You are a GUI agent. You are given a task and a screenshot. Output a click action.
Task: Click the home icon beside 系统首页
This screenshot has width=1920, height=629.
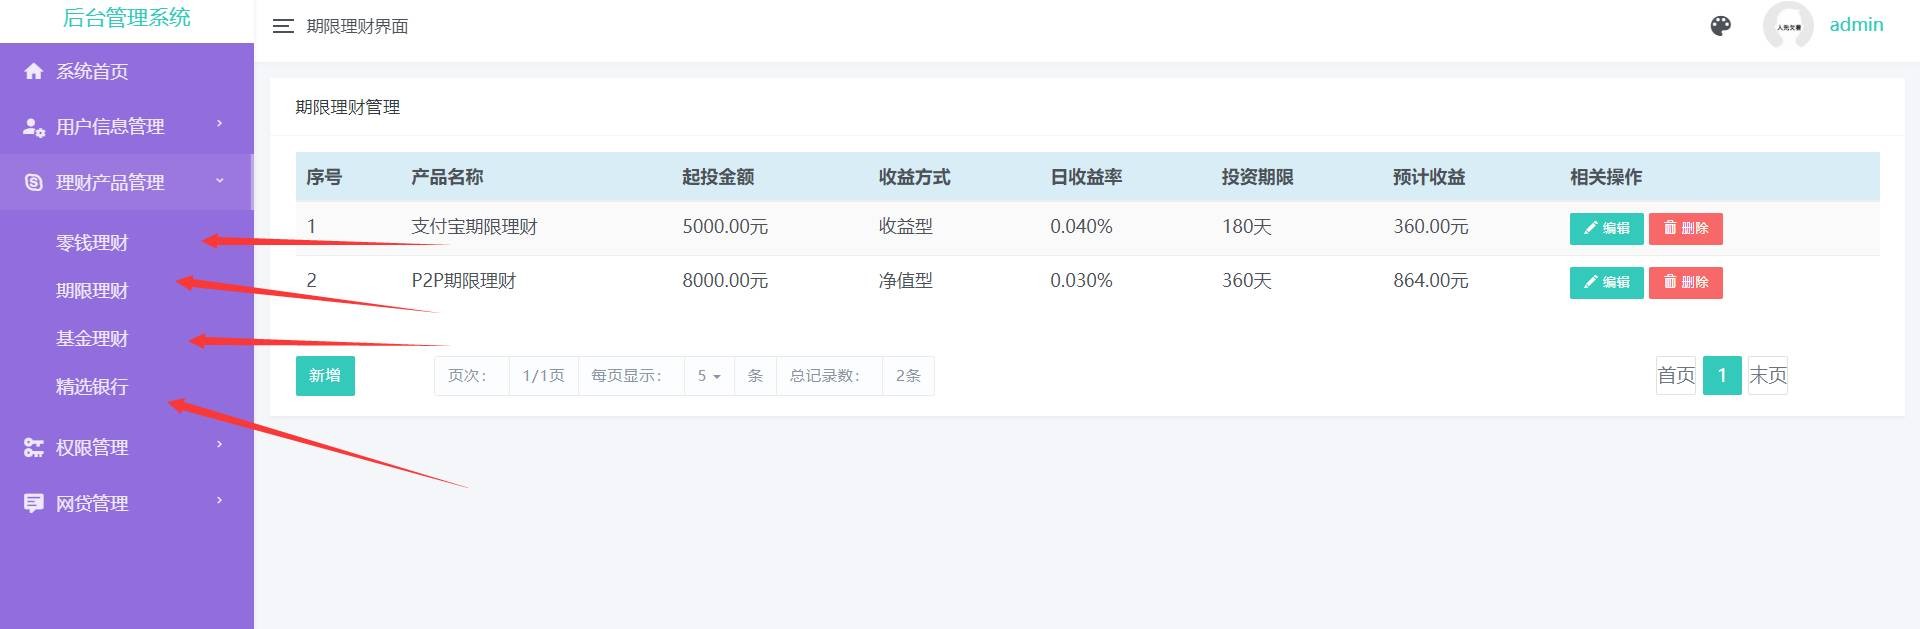(x=34, y=71)
